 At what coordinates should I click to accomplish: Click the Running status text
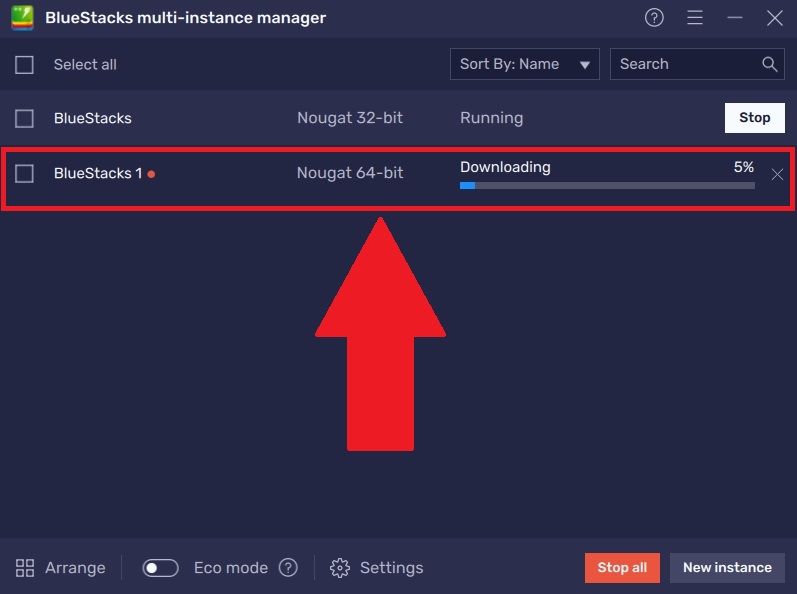tap(492, 118)
